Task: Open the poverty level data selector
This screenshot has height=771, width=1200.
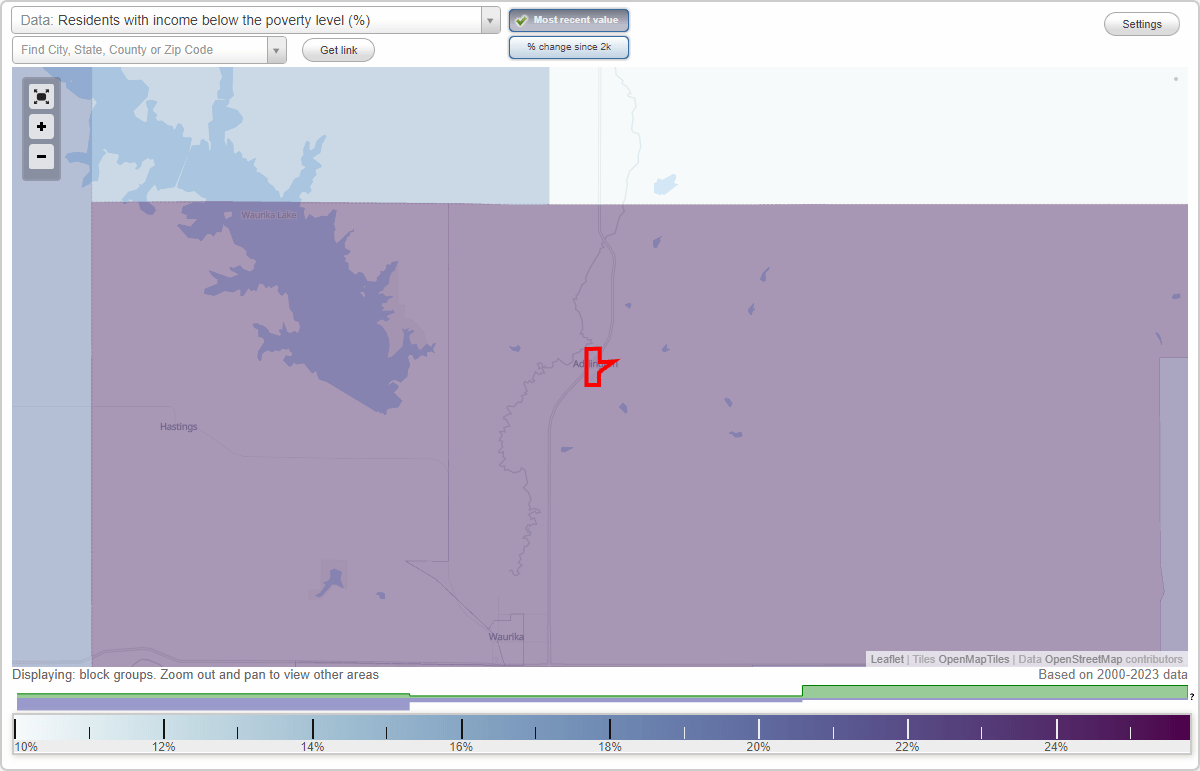Action: 250,20
